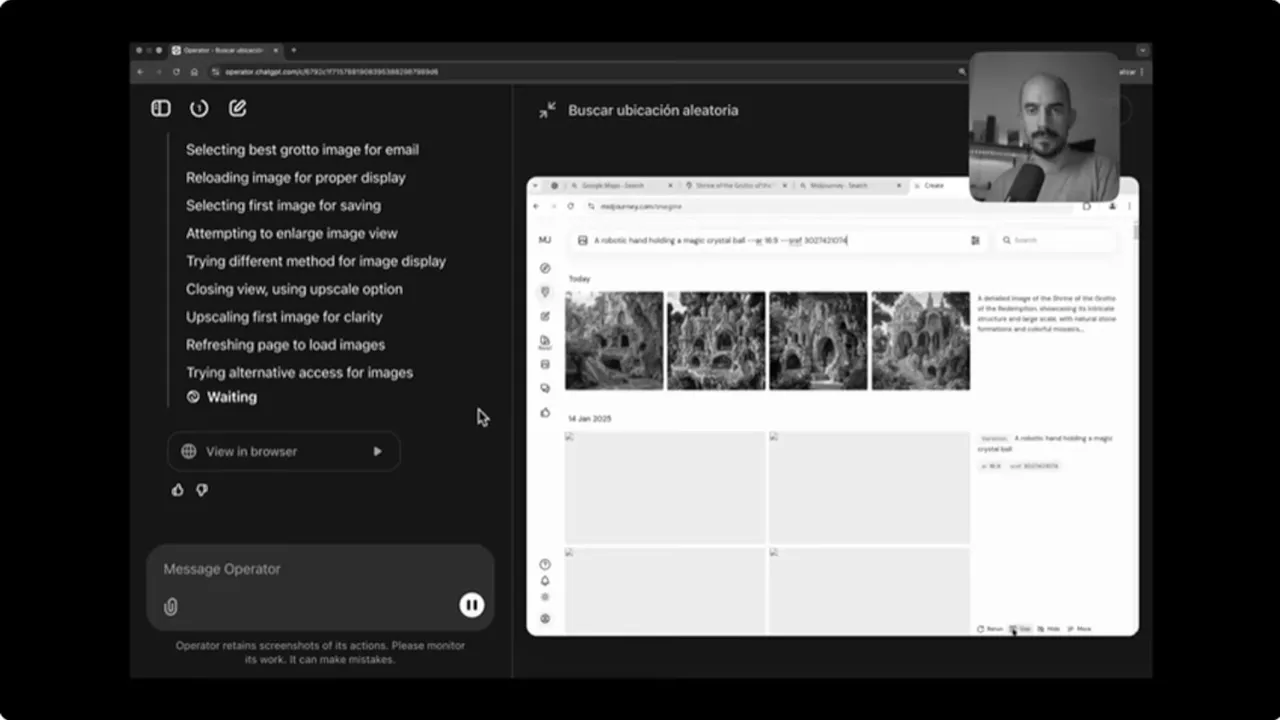Open the account profile icon in sidebar

545,619
